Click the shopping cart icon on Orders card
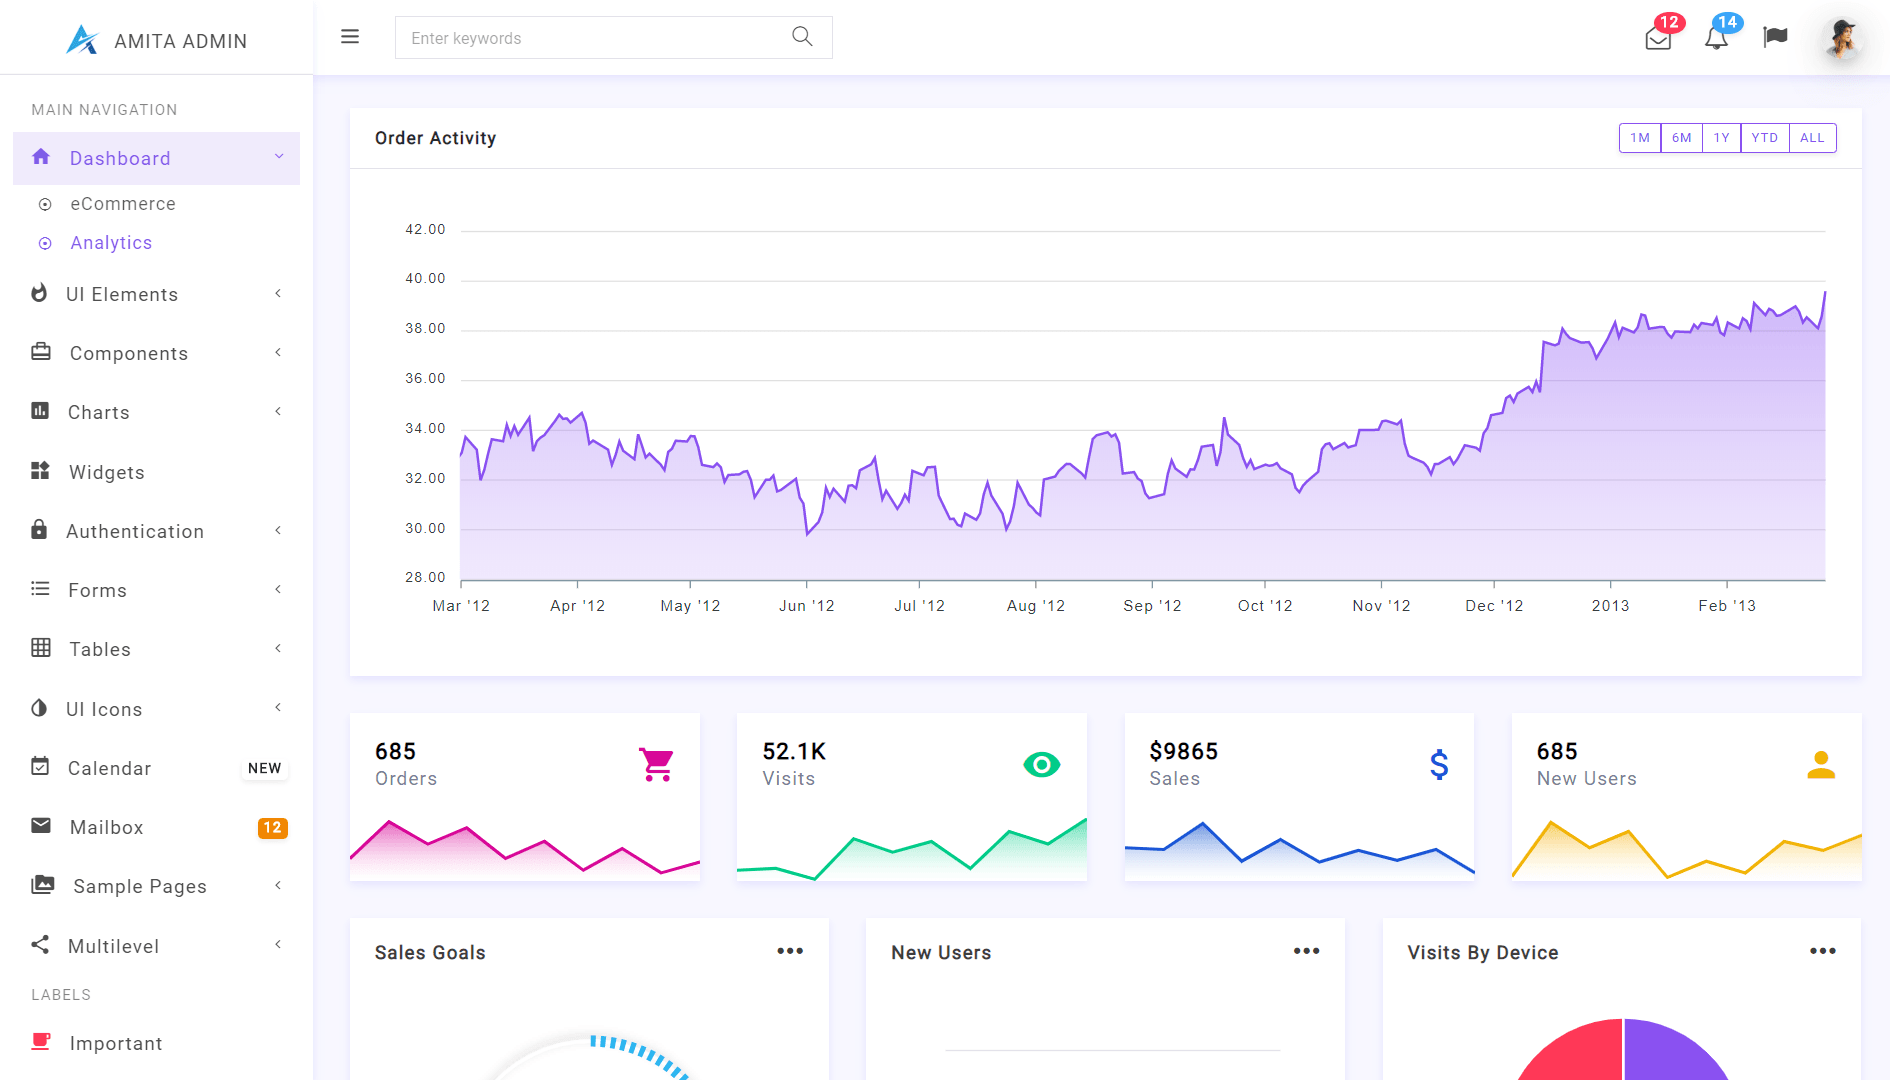The width and height of the screenshot is (1890, 1080). [x=656, y=765]
